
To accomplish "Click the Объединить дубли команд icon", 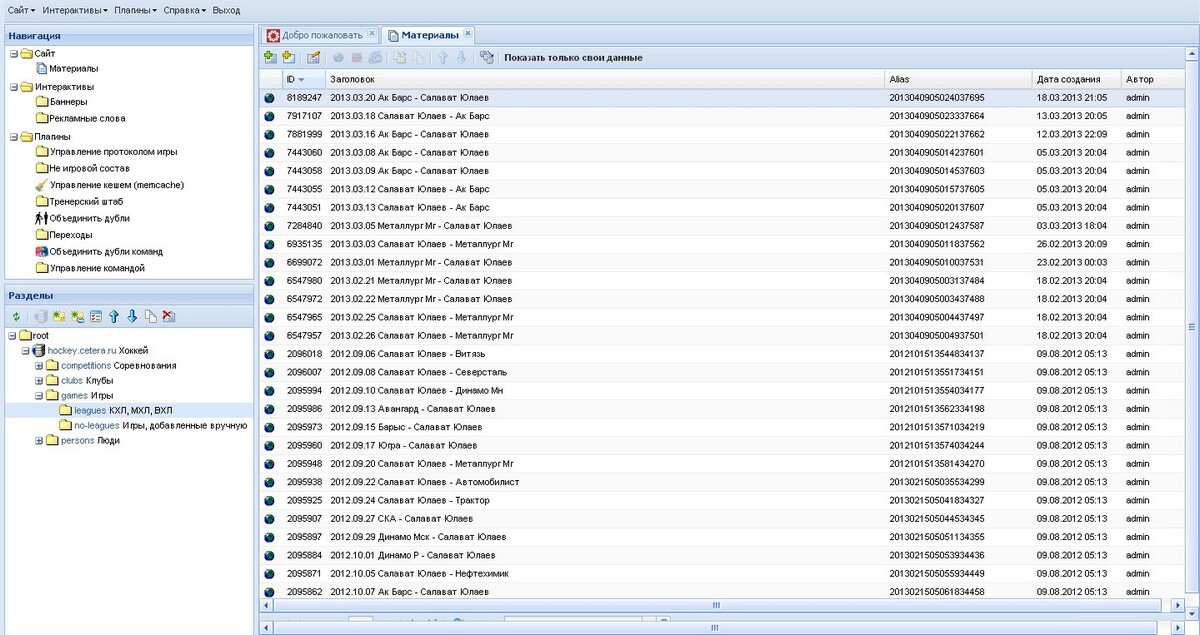I will (x=42, y=252).
